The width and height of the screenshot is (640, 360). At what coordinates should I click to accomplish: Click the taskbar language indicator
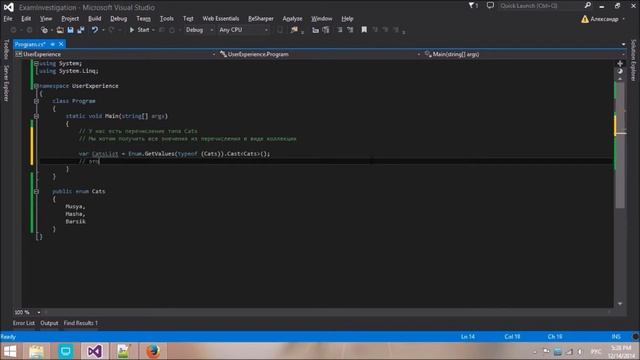click(596, 351)
